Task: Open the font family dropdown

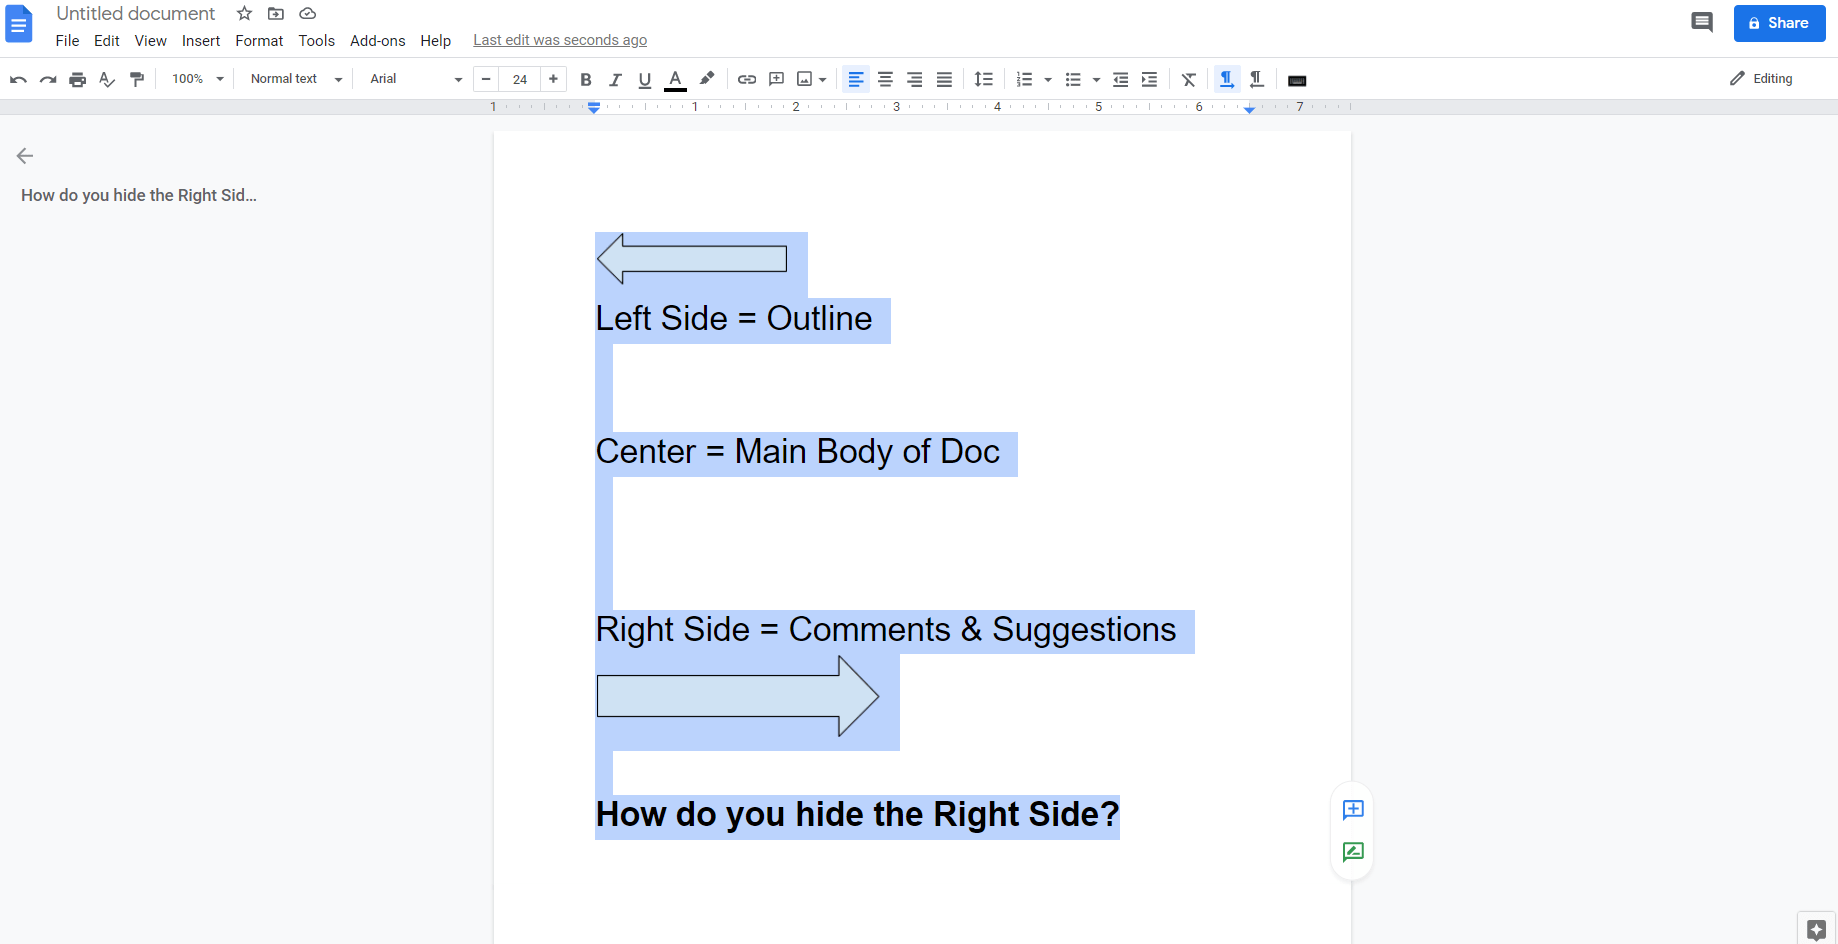Action: click(412, 79)
